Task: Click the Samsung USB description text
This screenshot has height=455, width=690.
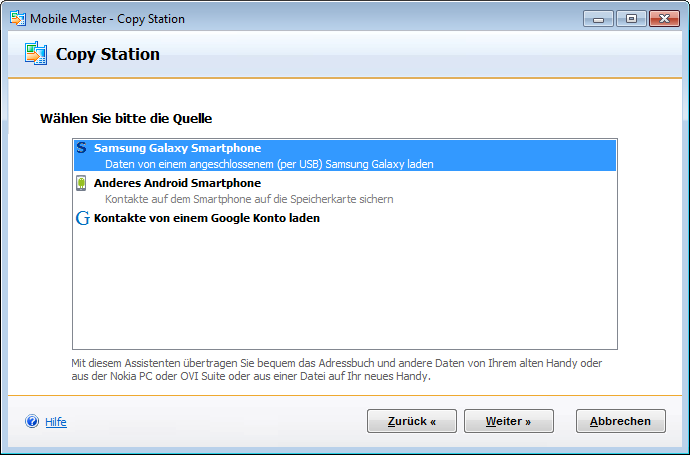Action: 269,164
